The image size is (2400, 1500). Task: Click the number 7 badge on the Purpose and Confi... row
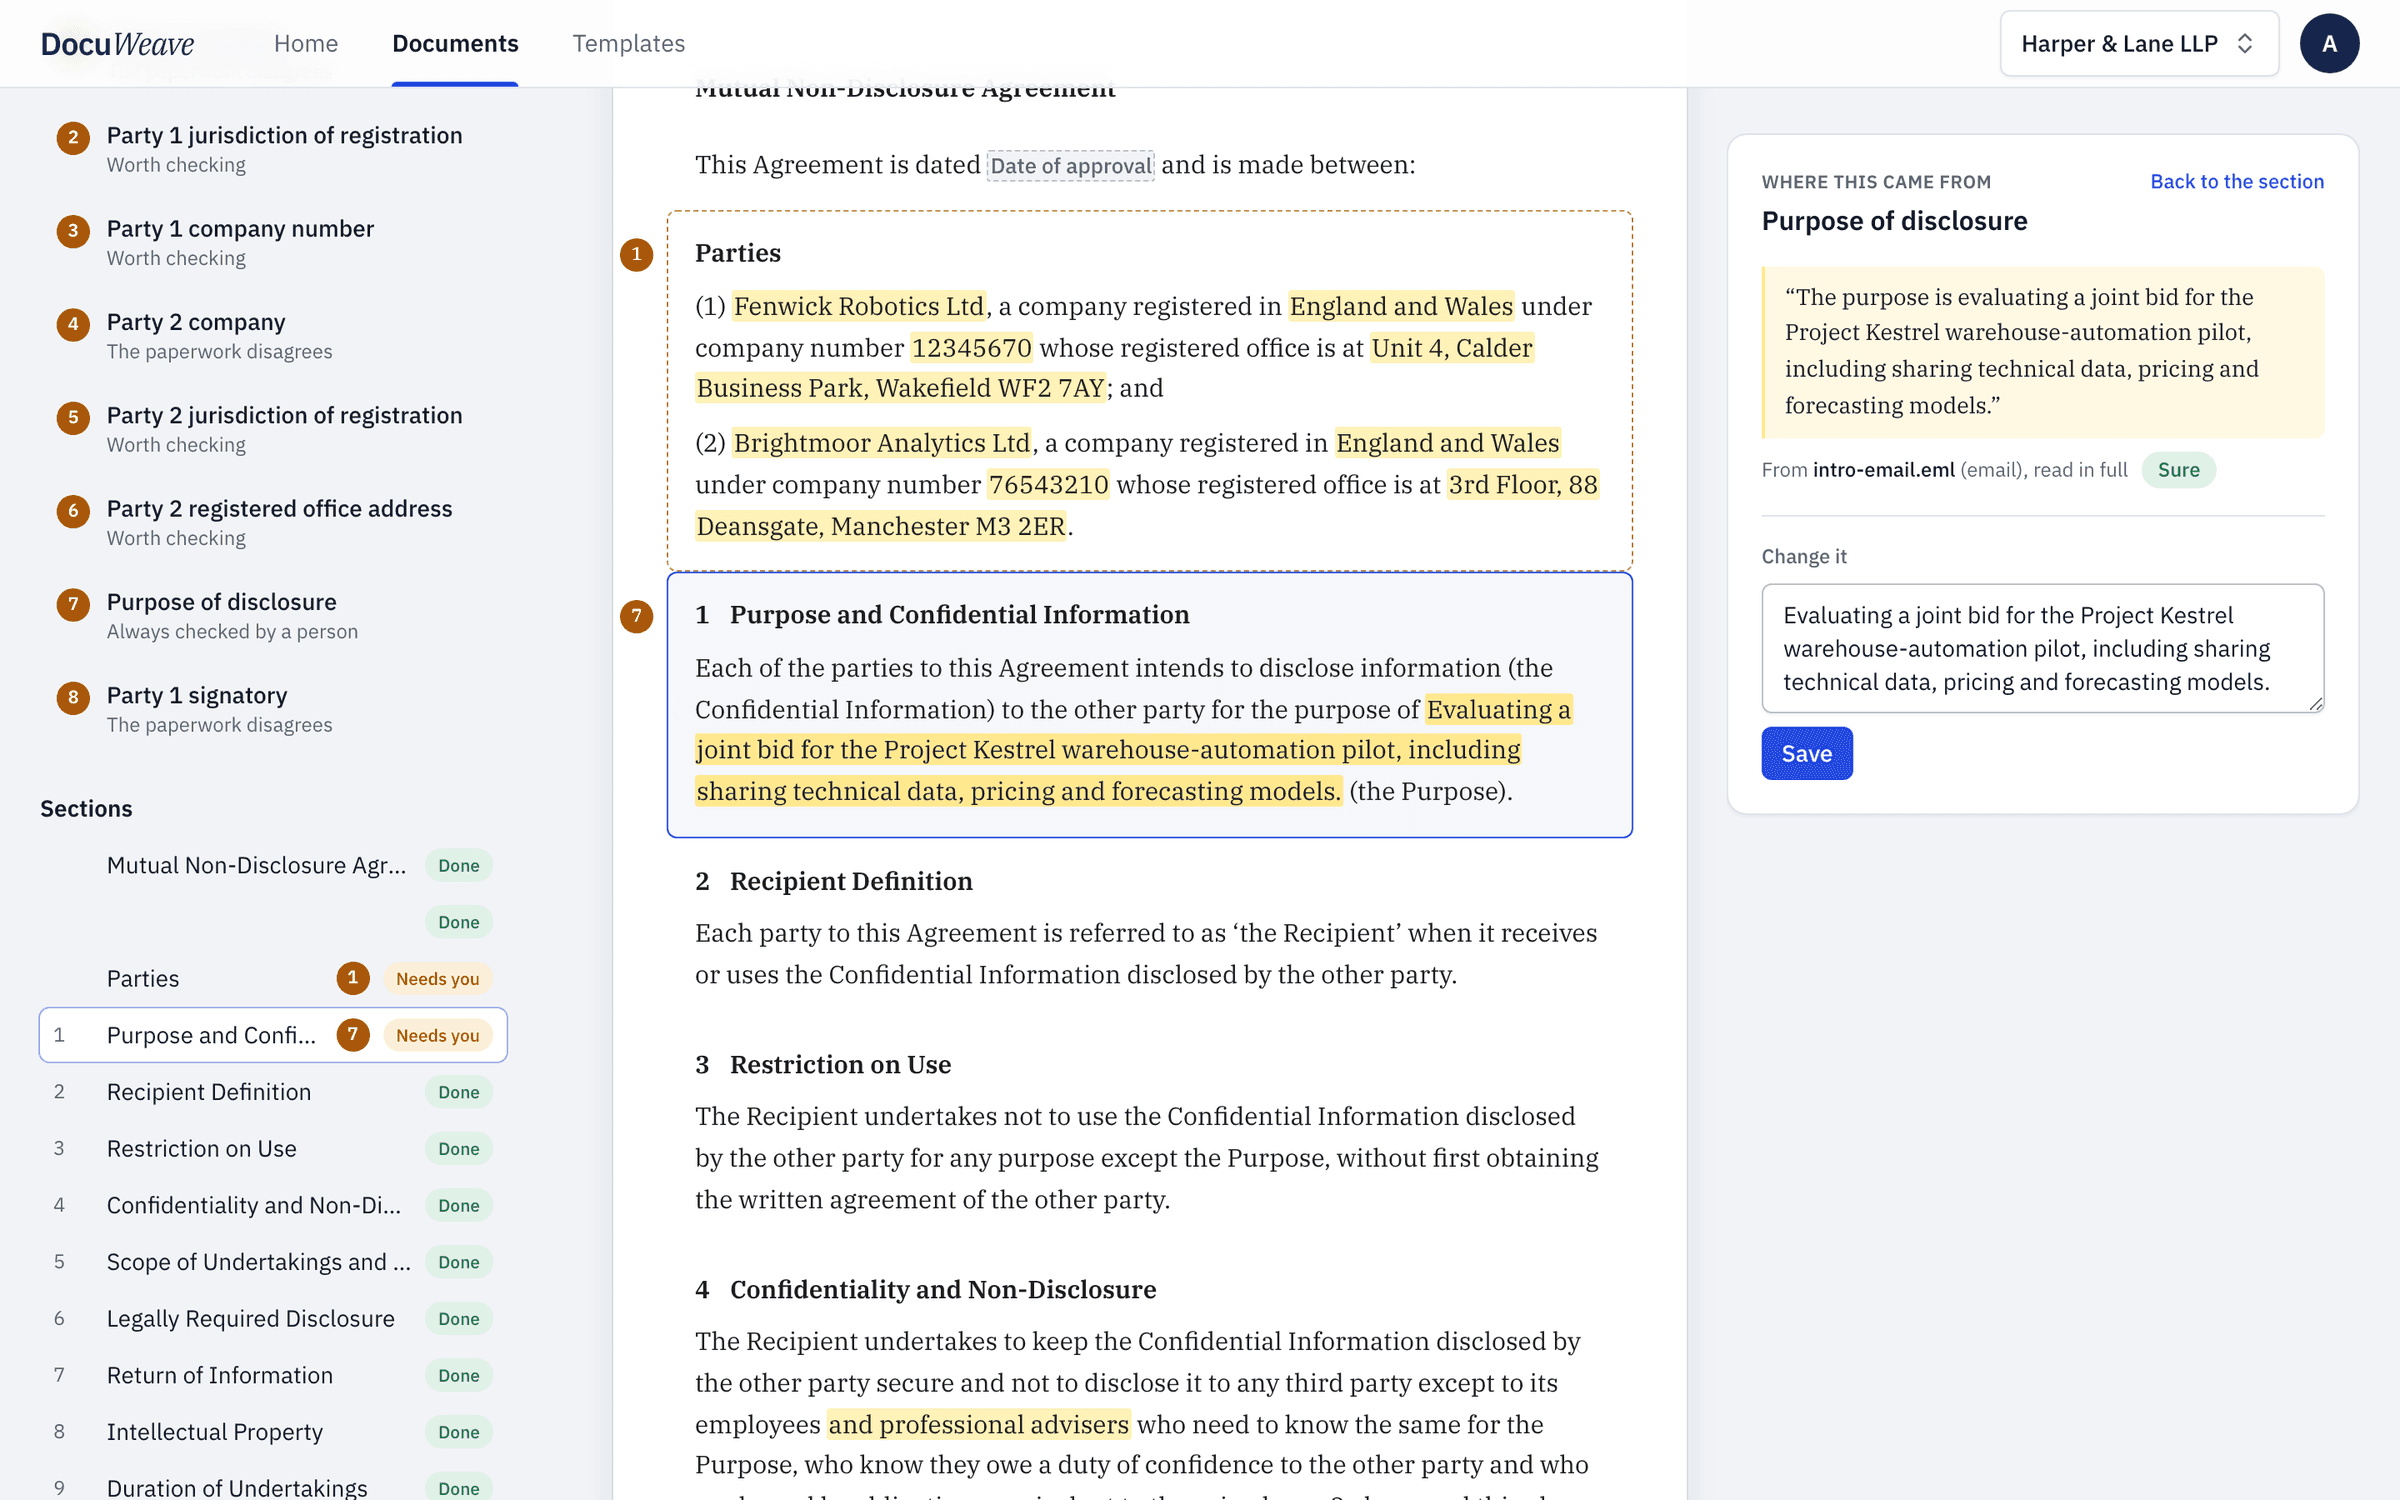coord(352,1035)
